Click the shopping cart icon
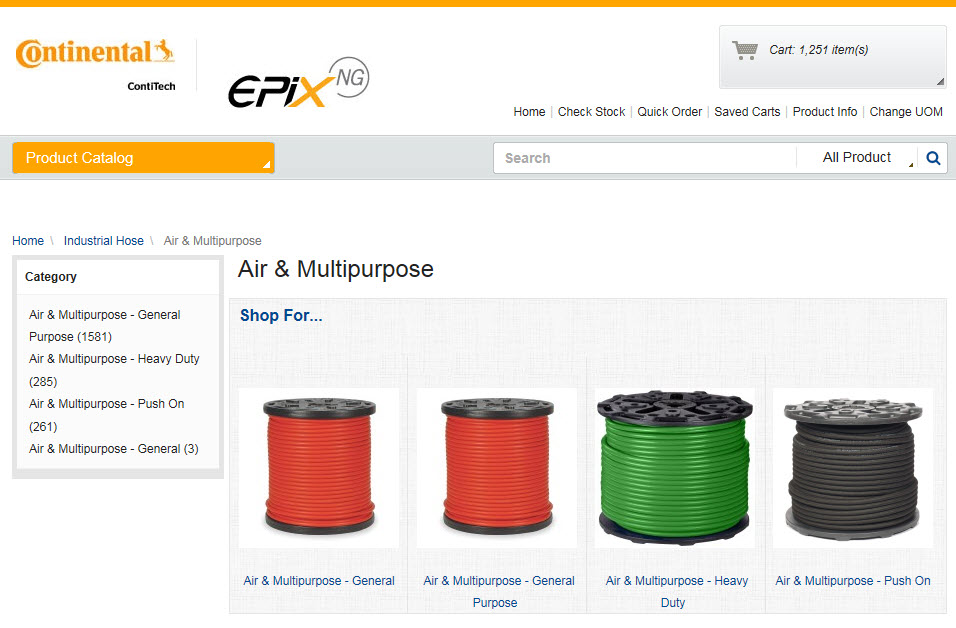The width and height of the screenshot is (956, 628). [x=744, y=50]
